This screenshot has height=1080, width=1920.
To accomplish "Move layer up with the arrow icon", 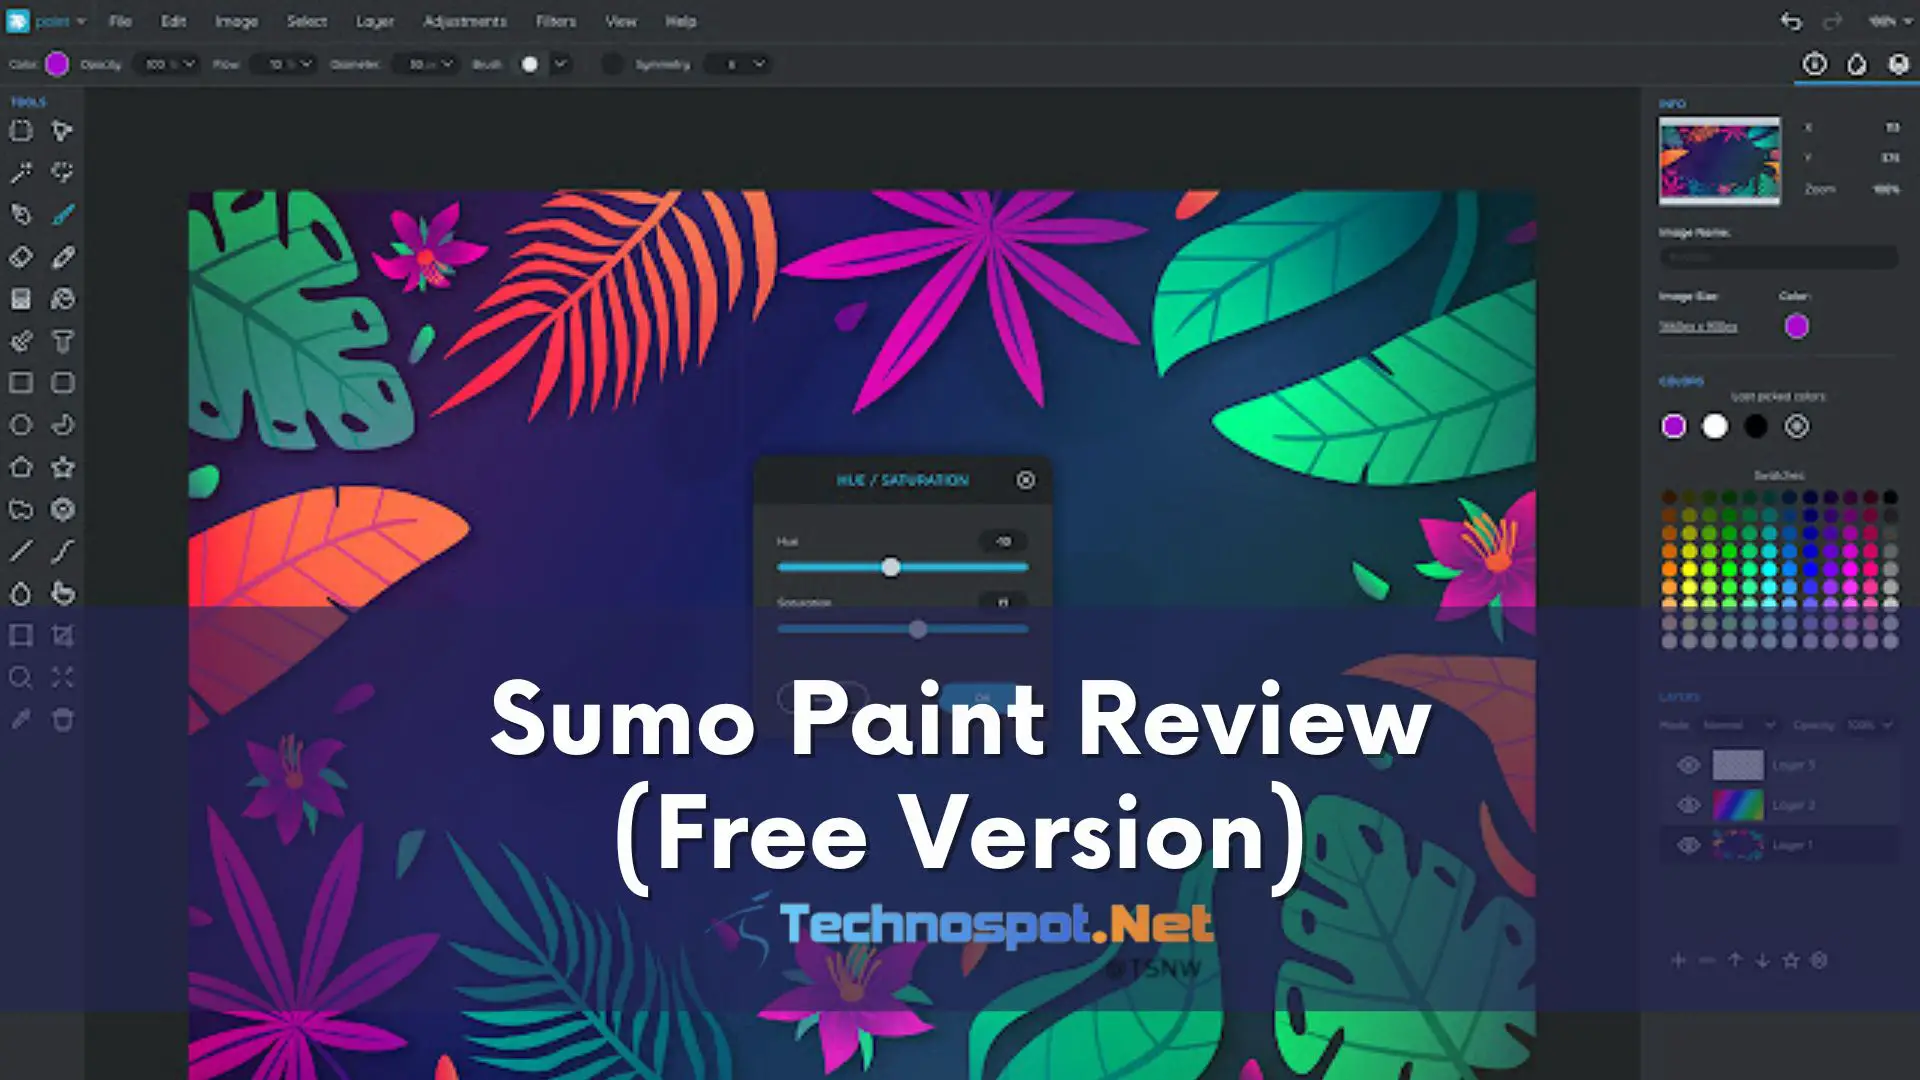I will 1735,960.
